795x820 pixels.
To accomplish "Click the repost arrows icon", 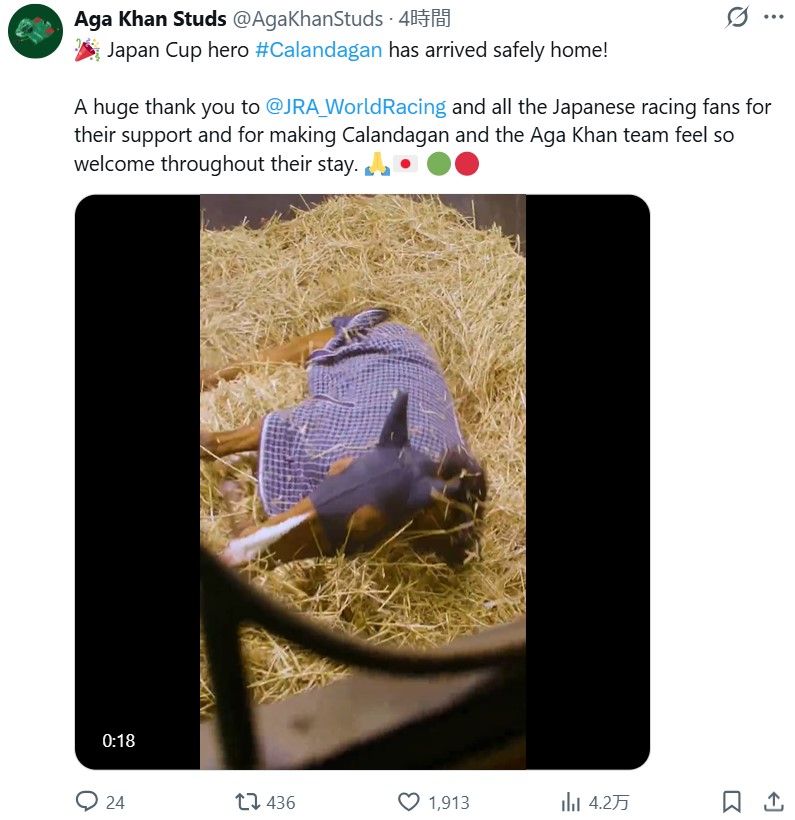I will tap(247, 802).
